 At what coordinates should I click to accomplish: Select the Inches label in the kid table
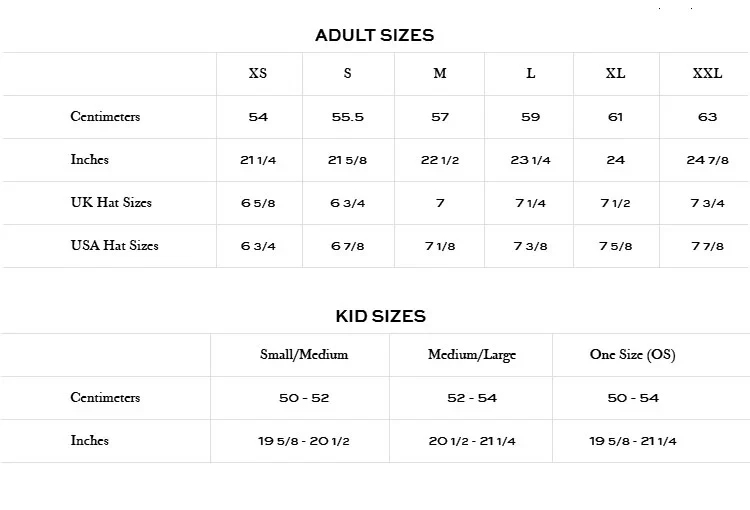[x=89, y=440]
